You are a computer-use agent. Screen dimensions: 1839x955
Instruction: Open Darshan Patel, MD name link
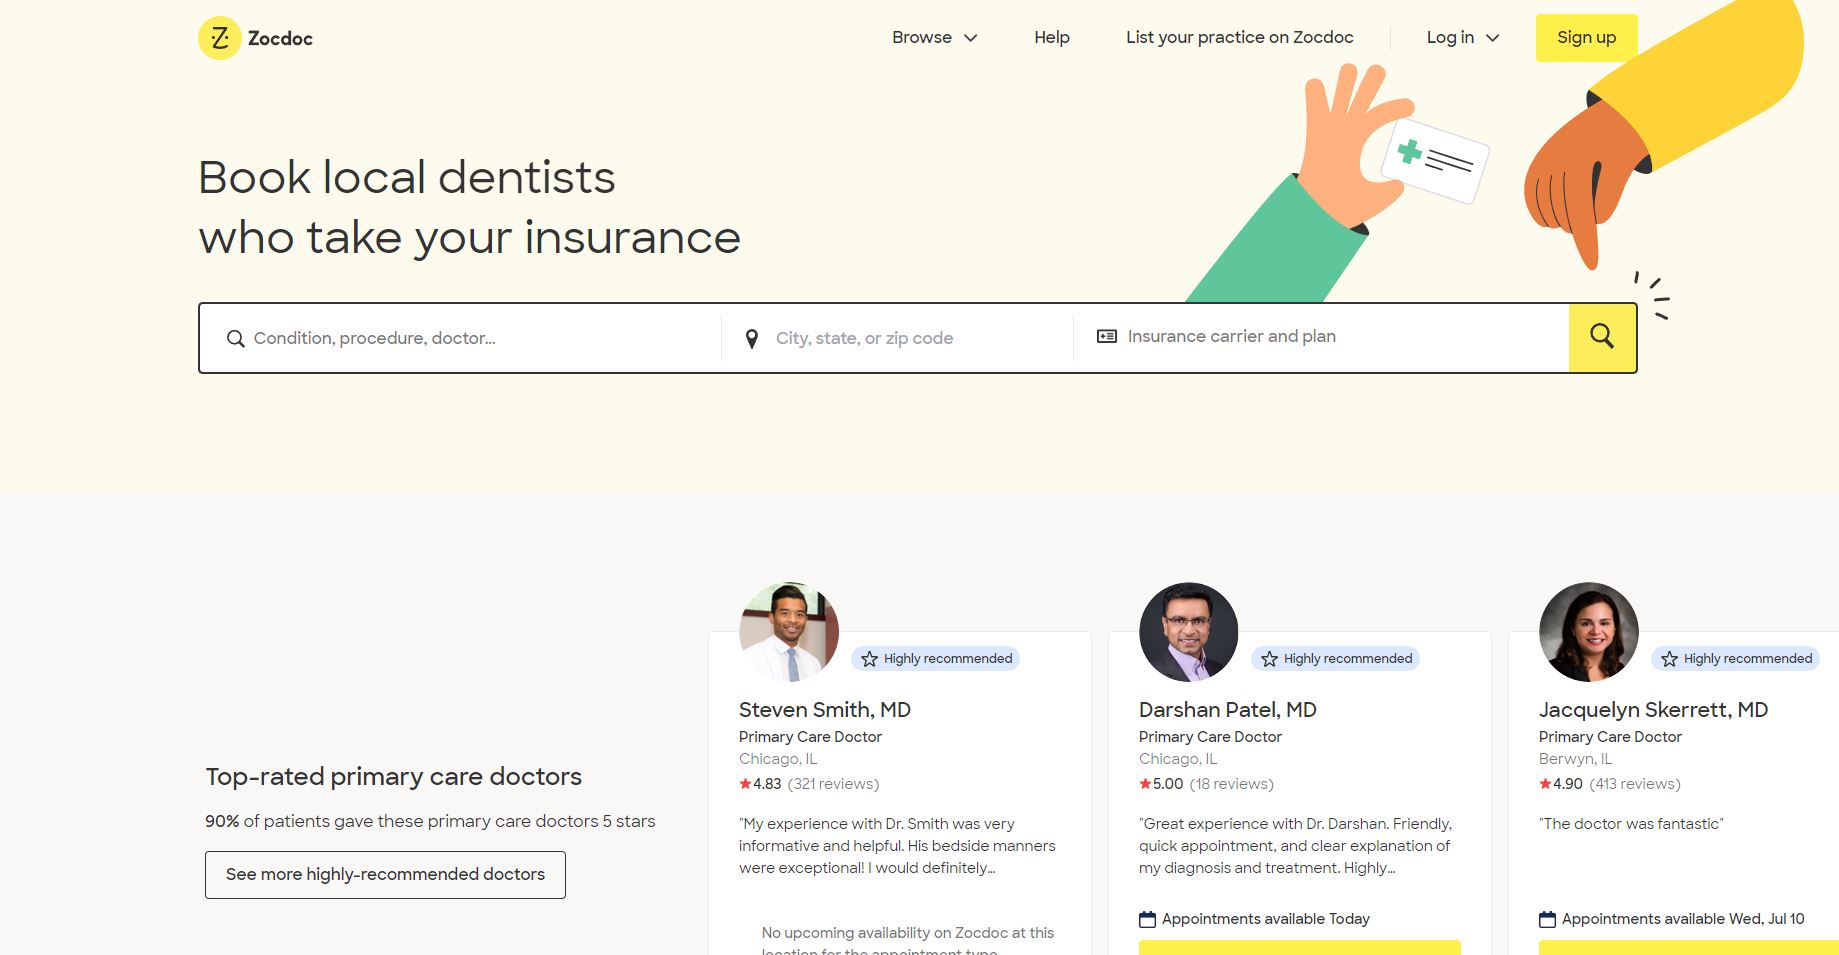[x=1227, y=710]
